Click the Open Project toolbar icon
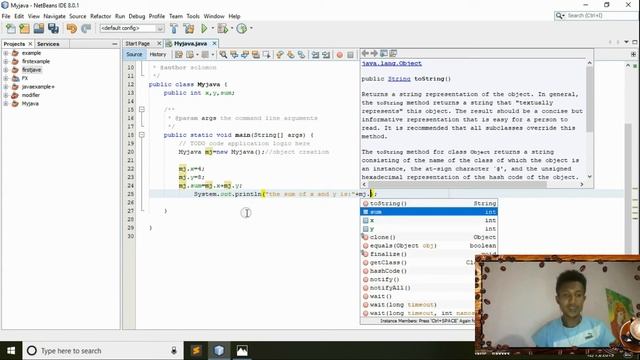640x360 pixels. [x=39, y=28]
